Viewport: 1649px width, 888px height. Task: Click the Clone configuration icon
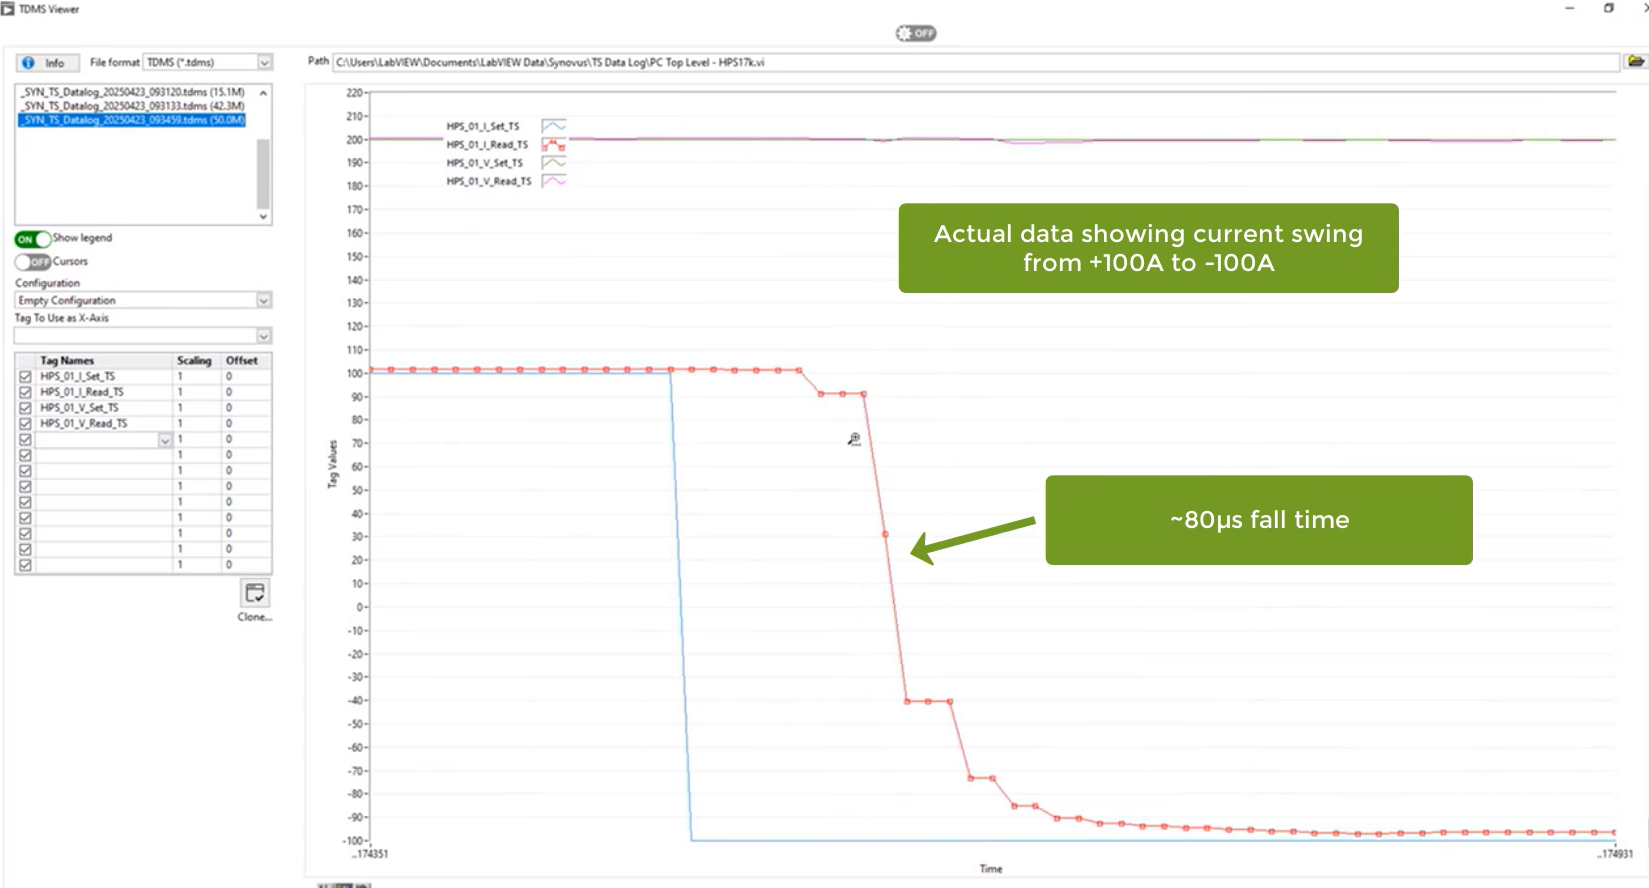255,593
